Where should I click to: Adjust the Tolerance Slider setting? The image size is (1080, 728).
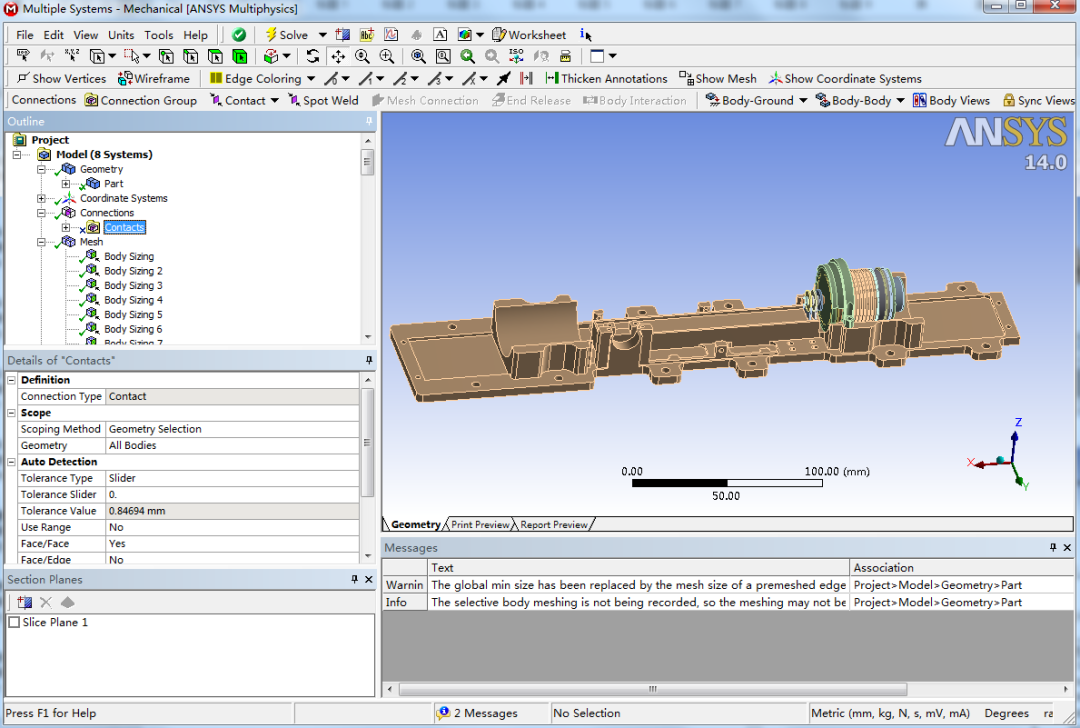[229, 494]
